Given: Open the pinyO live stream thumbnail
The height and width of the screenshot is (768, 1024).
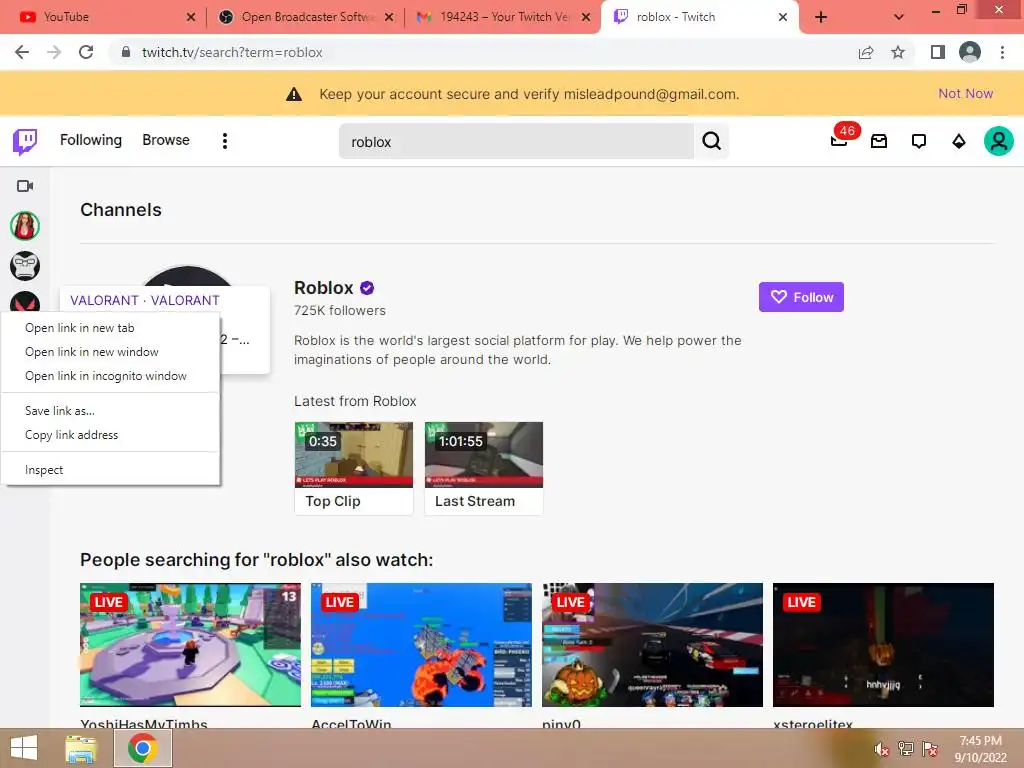Looking at the screenshot, I should tap(652, 645).
